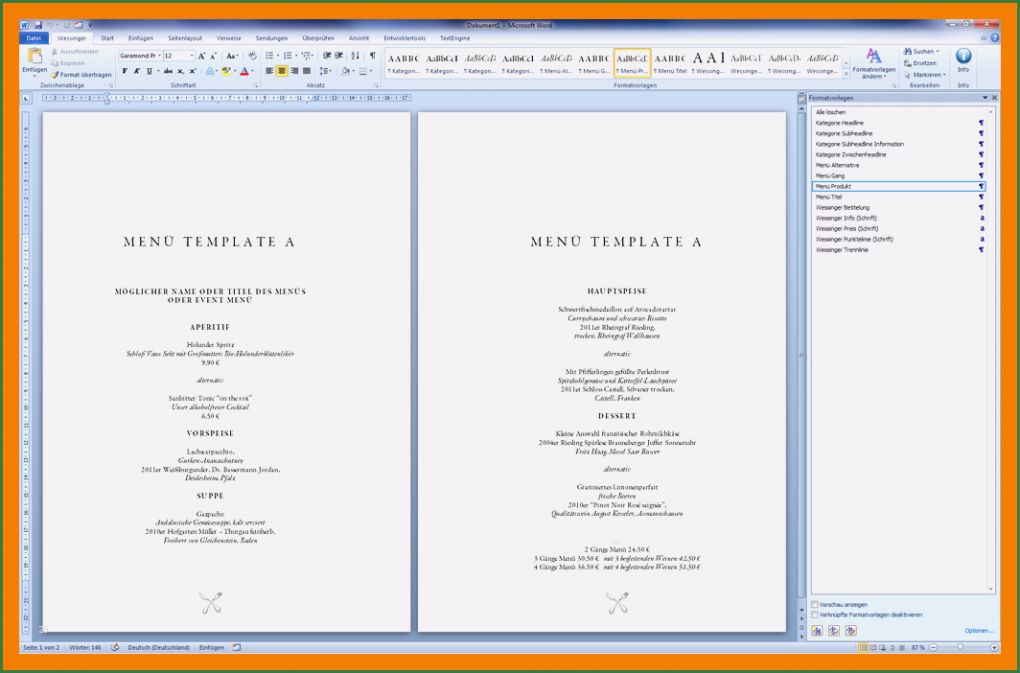This screenshot has height=673, width=1020.
Task: Open the font name dropdown Garamond
Action: tap(138, 56)
